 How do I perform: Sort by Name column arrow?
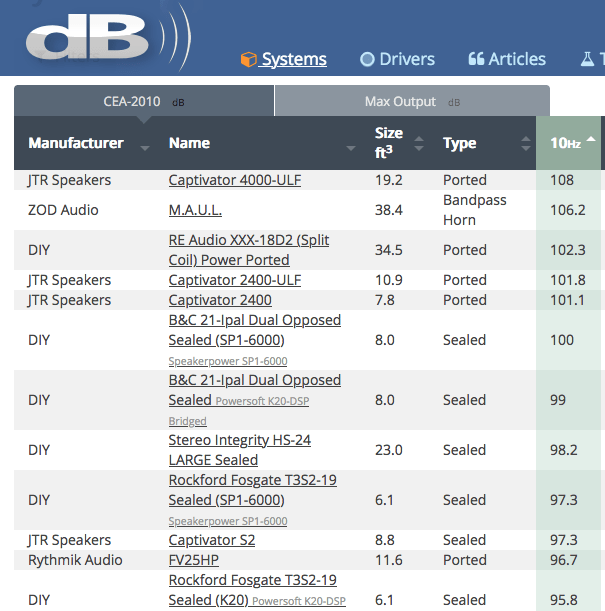pyautogui.click(x=351, y=148)
